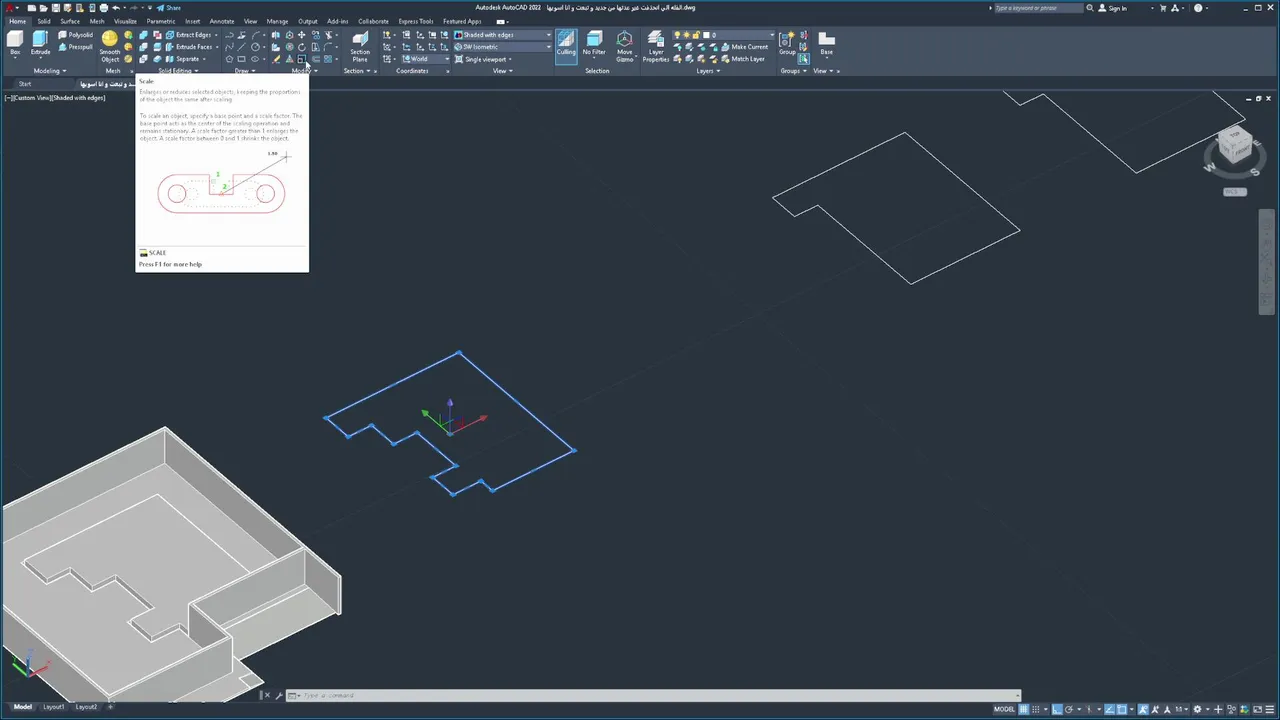1280x720 pixels.
Task: Switch to the Express Tools tab
Action: coord(416,21)
